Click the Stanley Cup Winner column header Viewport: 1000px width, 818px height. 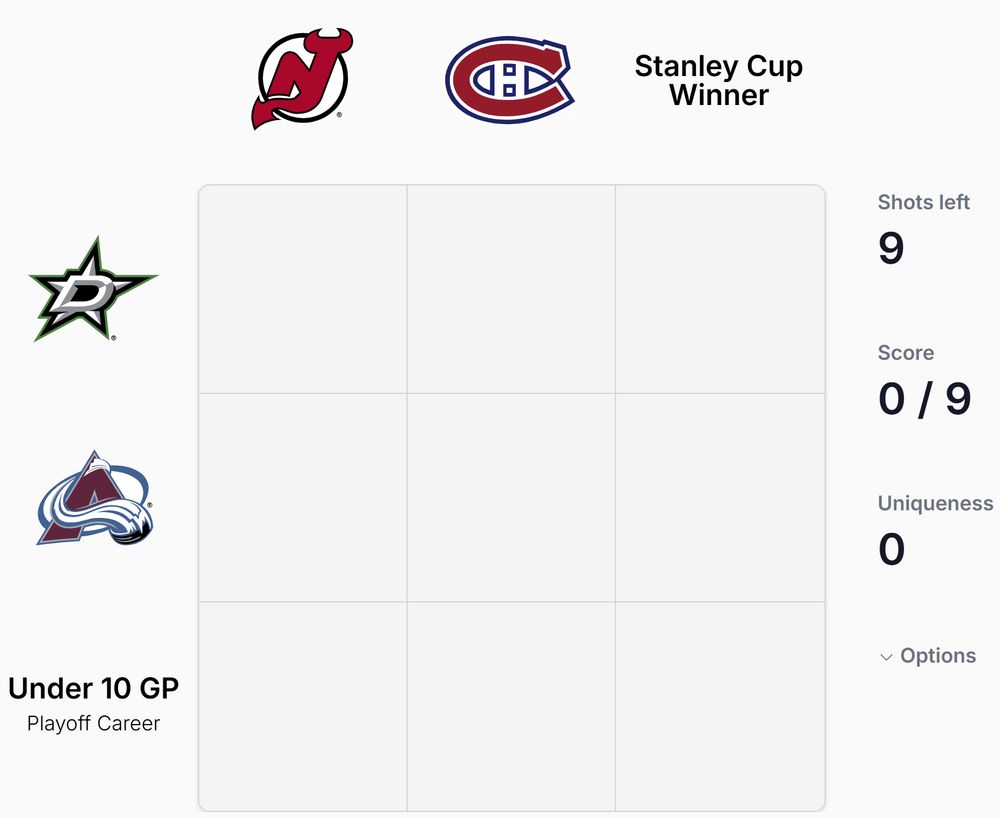coord(719,80)
